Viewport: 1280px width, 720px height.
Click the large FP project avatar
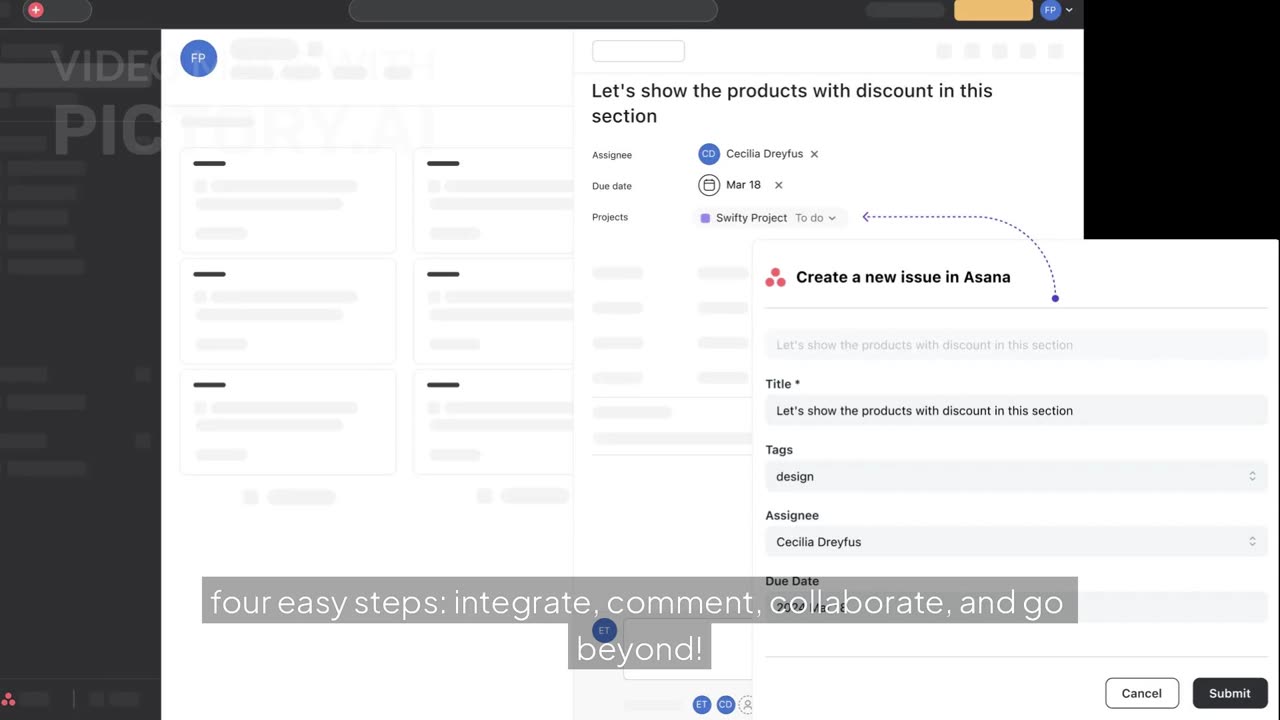(198, 58)
